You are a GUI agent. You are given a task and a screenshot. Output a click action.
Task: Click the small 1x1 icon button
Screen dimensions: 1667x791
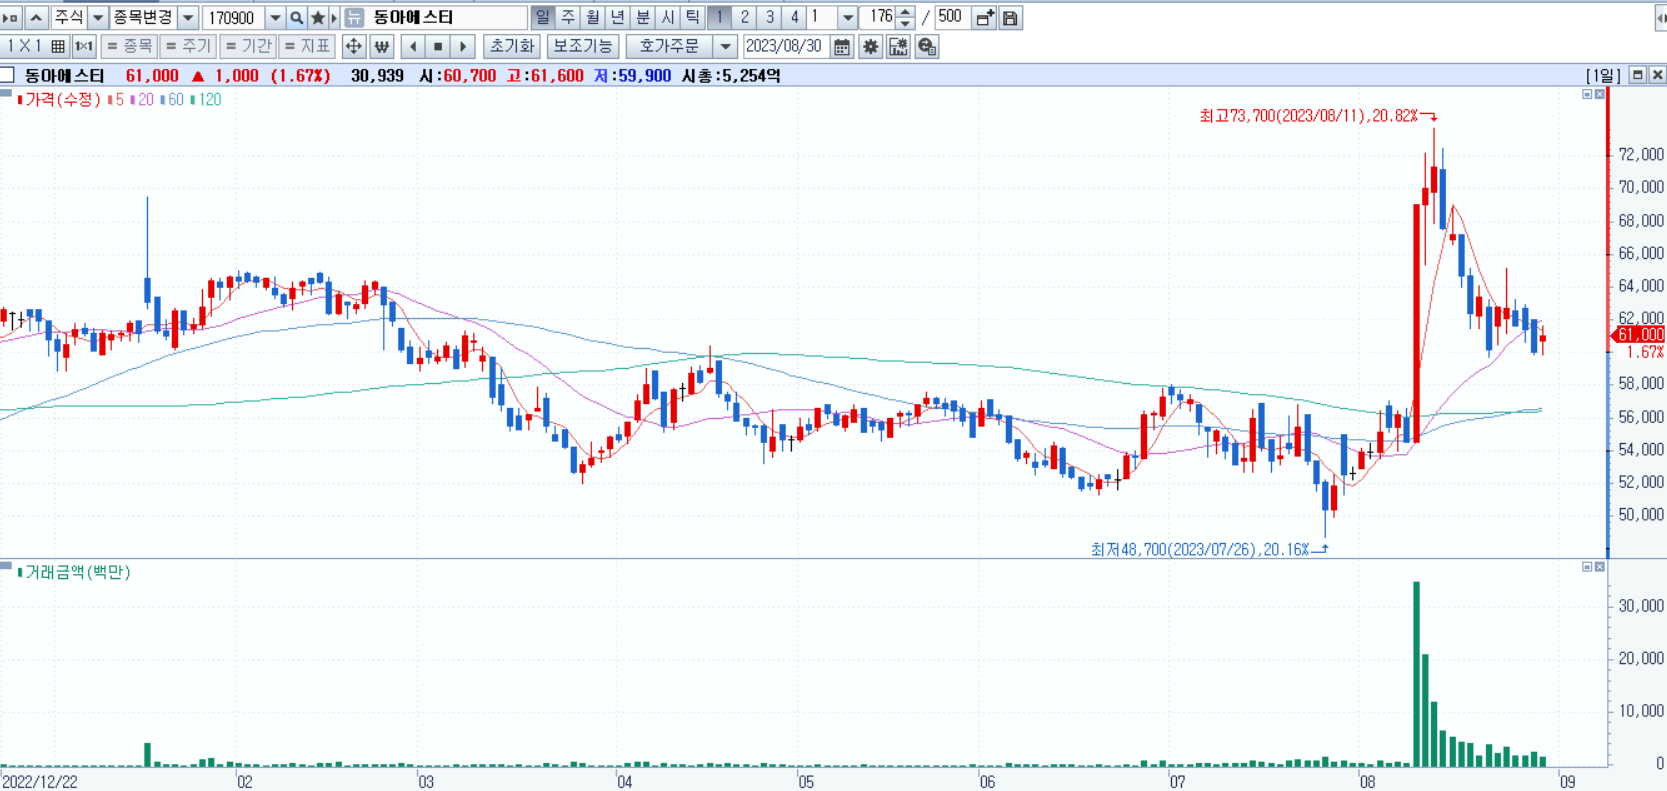pyautogui.click(x=84, y=46)
